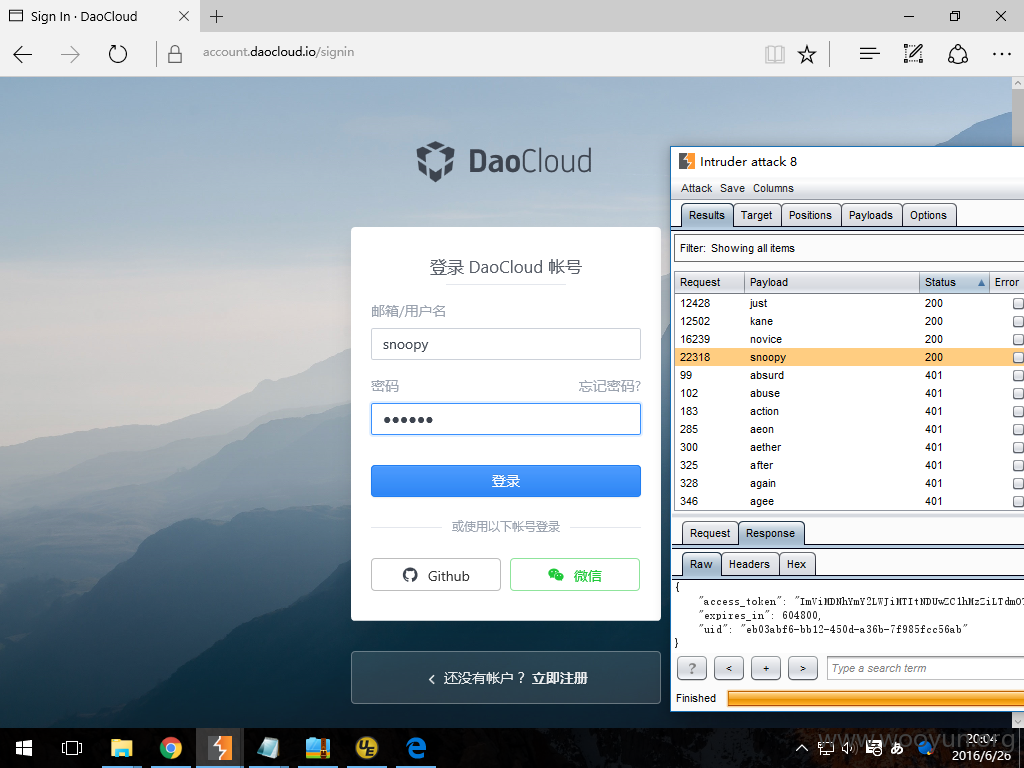Open WinRAR archive taskbar icon
This screenshot has height=768, width=1024.
(x=317, y=748)
